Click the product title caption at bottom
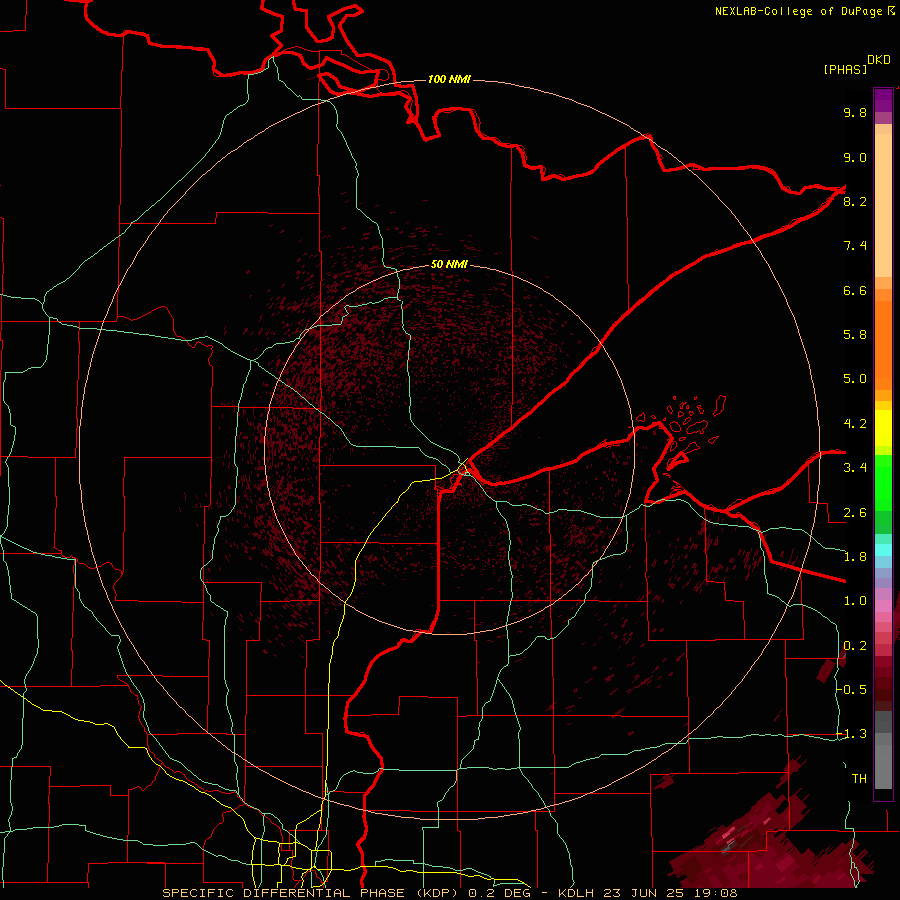This screenshot has height=900, width=900. 449,893
